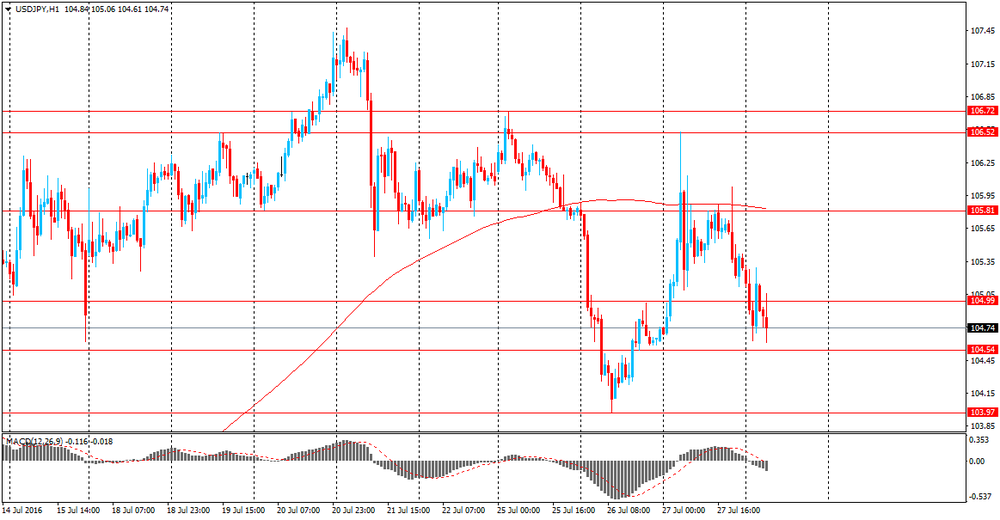1000x520 pixels.
Task: Click the 105.95 price scale value
Action: click(x=983, y=196)
